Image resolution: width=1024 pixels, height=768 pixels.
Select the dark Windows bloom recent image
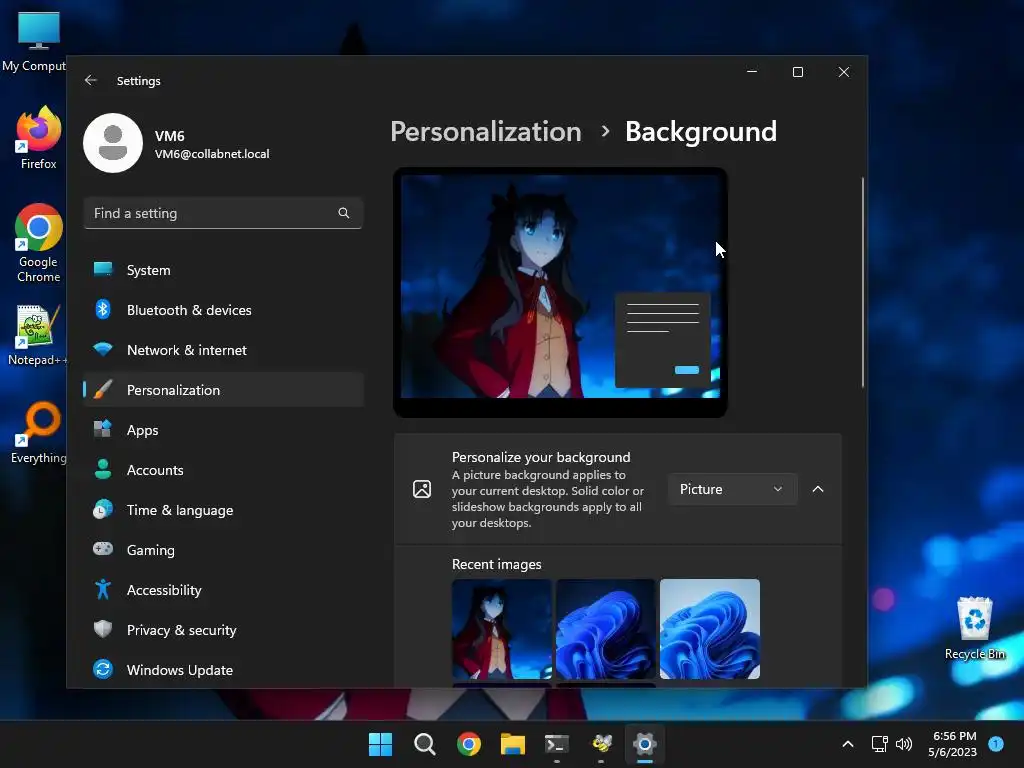pyautogui.click(x=605, y=629)
